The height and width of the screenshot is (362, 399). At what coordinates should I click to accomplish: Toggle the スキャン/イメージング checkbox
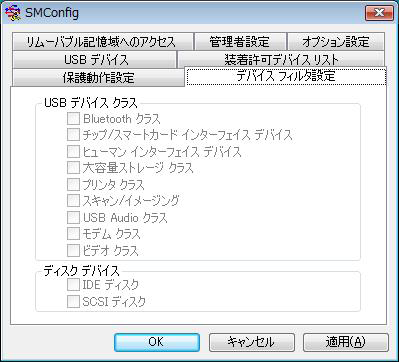pyautogui.click(x=73, y=201)
